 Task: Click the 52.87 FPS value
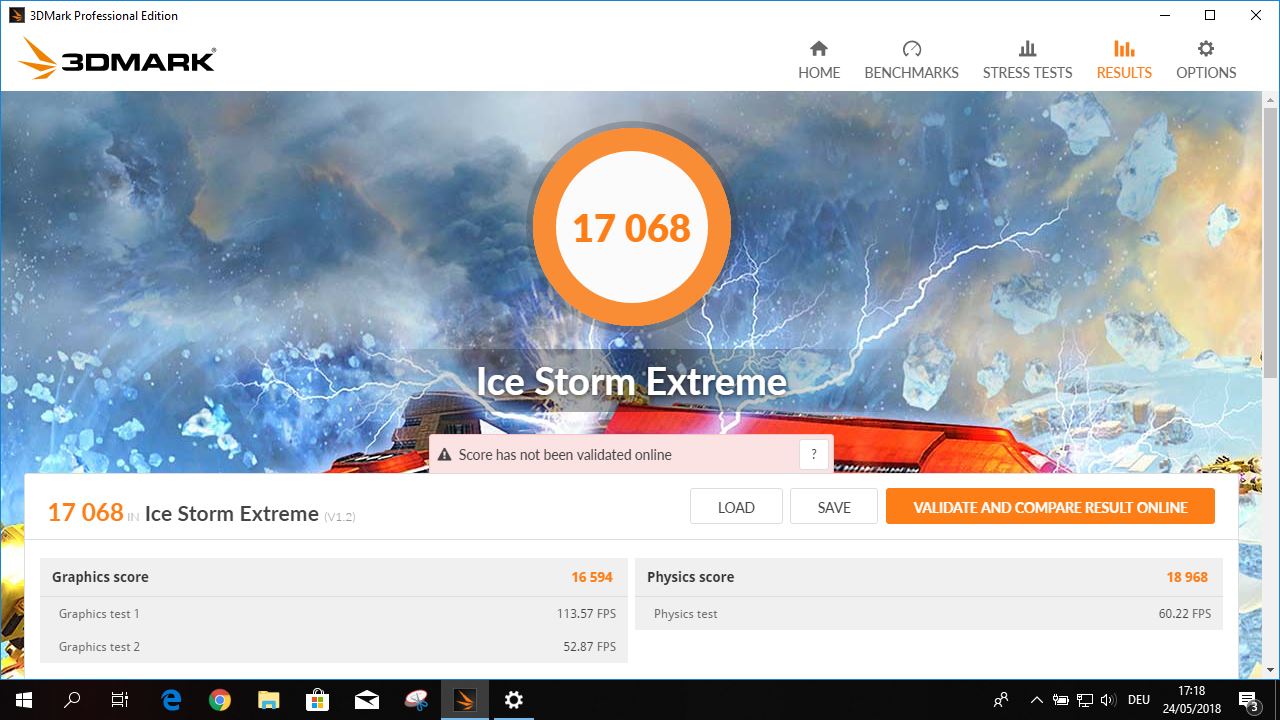pyautogui.click(x=589, y=647)
